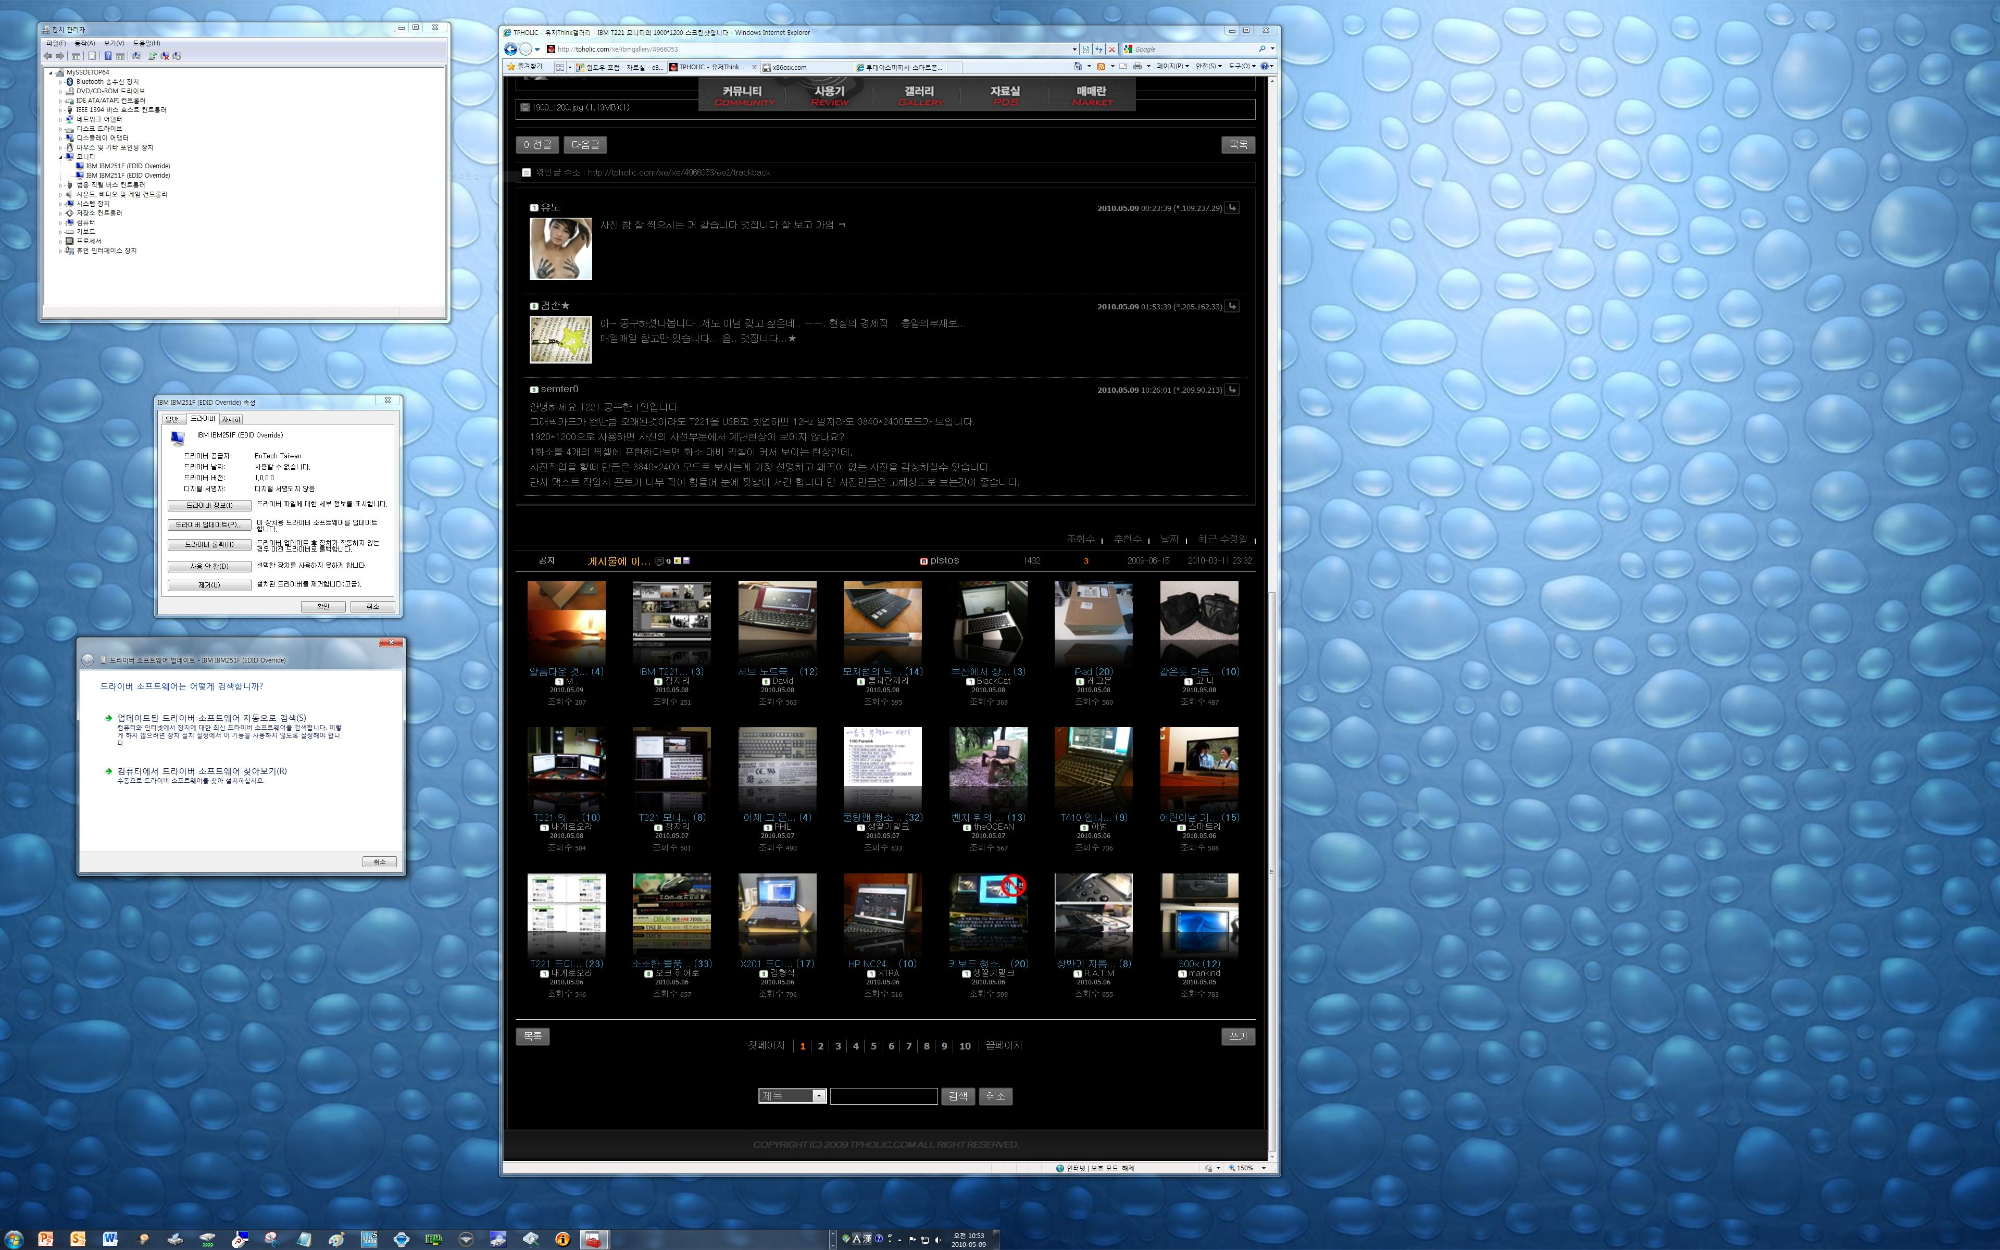This screenshot has height=1250, width=2000.
Task: Click RSS feeds icon in IE
Action: point(1101,66)
